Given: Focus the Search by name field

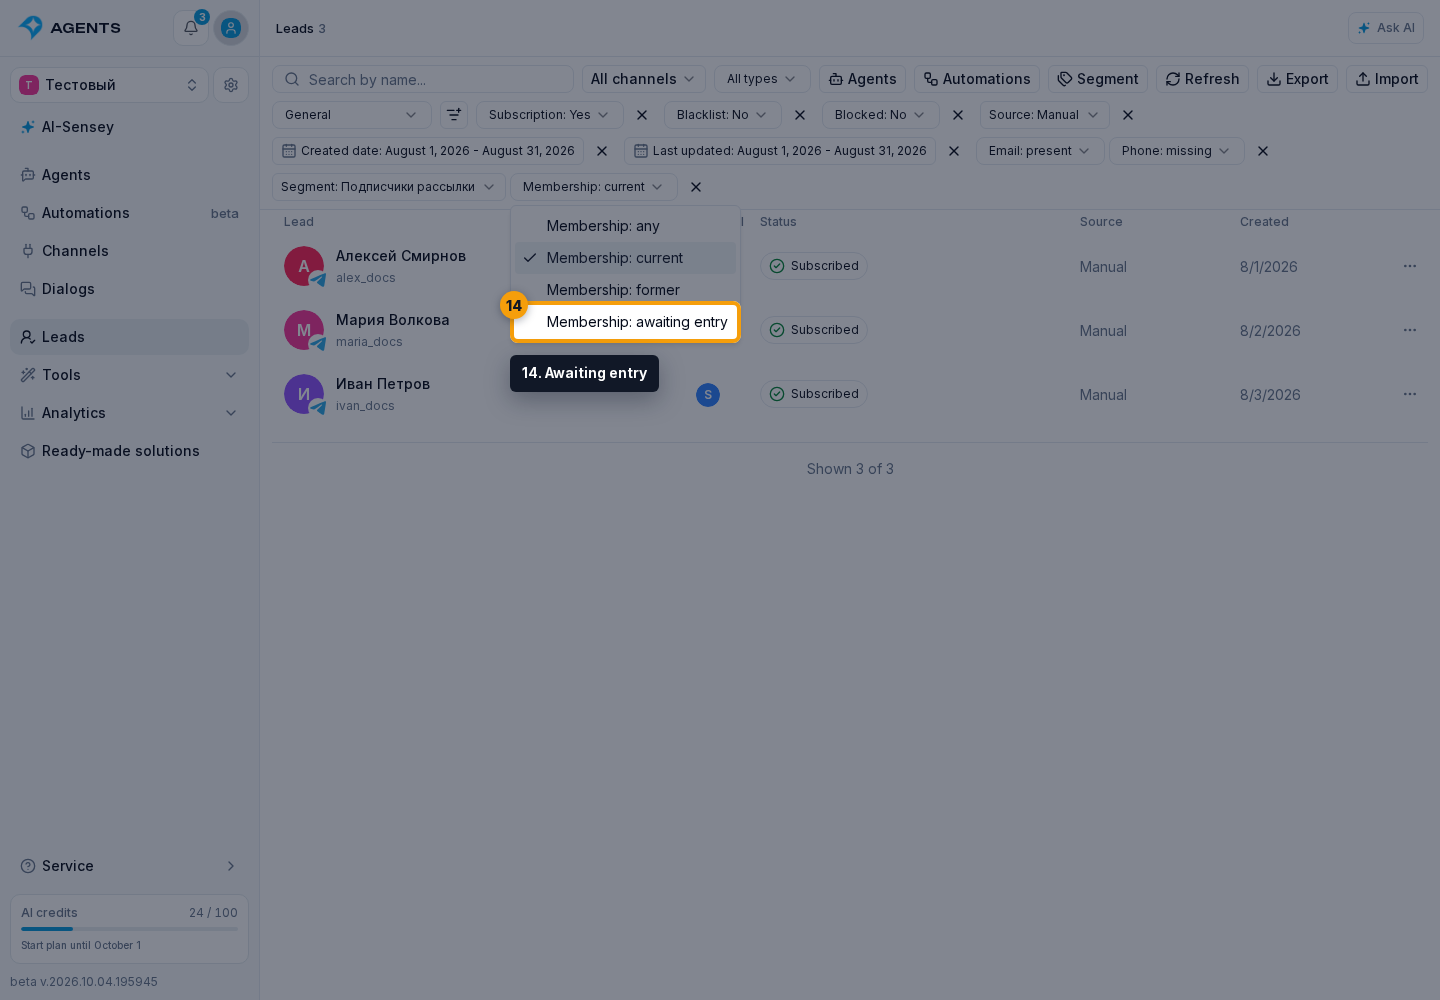Looking at the screenshot, I should [x=423, y=79].
